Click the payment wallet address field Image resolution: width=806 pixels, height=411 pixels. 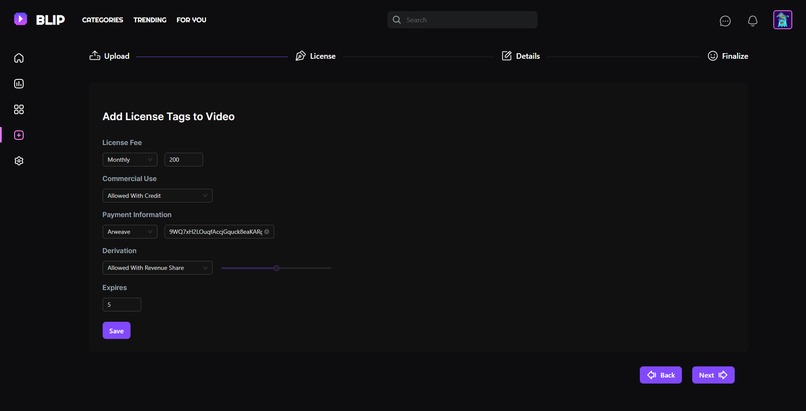tap(219, 232)
